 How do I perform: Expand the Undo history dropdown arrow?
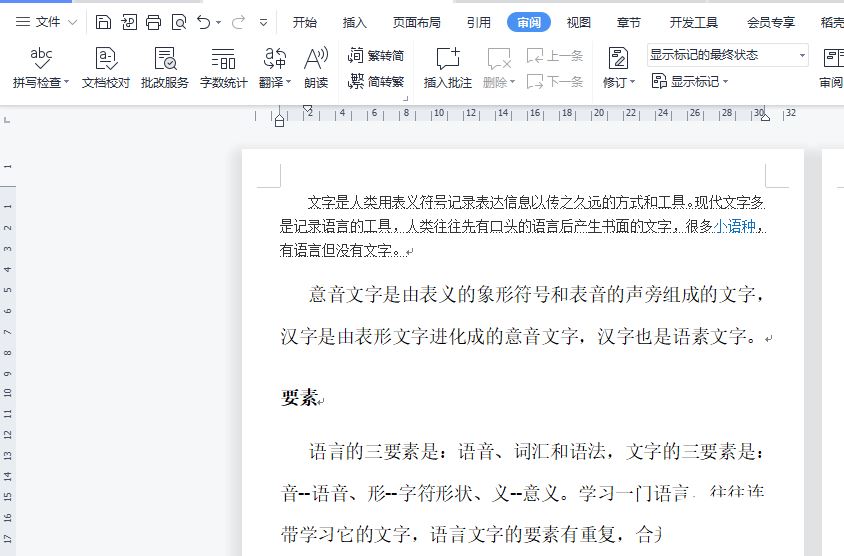point(219,23)
